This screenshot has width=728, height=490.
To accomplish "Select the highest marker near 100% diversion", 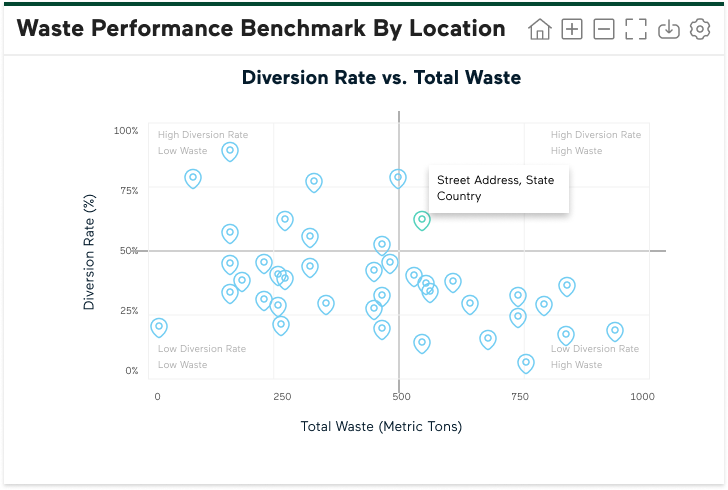I will pyautogui.click(x=230, y=151).
